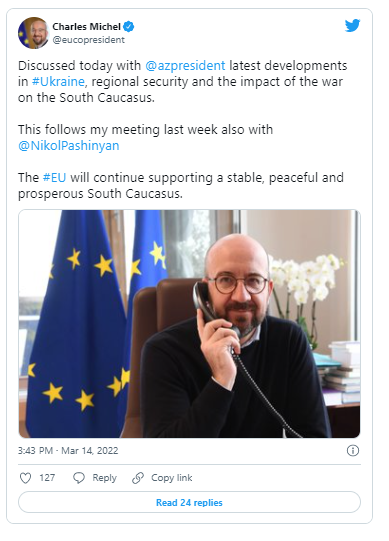Image resolution: width=389 pixels, height=541 pixels.
Task: Click the Reply text label
Action: [104, 478]
